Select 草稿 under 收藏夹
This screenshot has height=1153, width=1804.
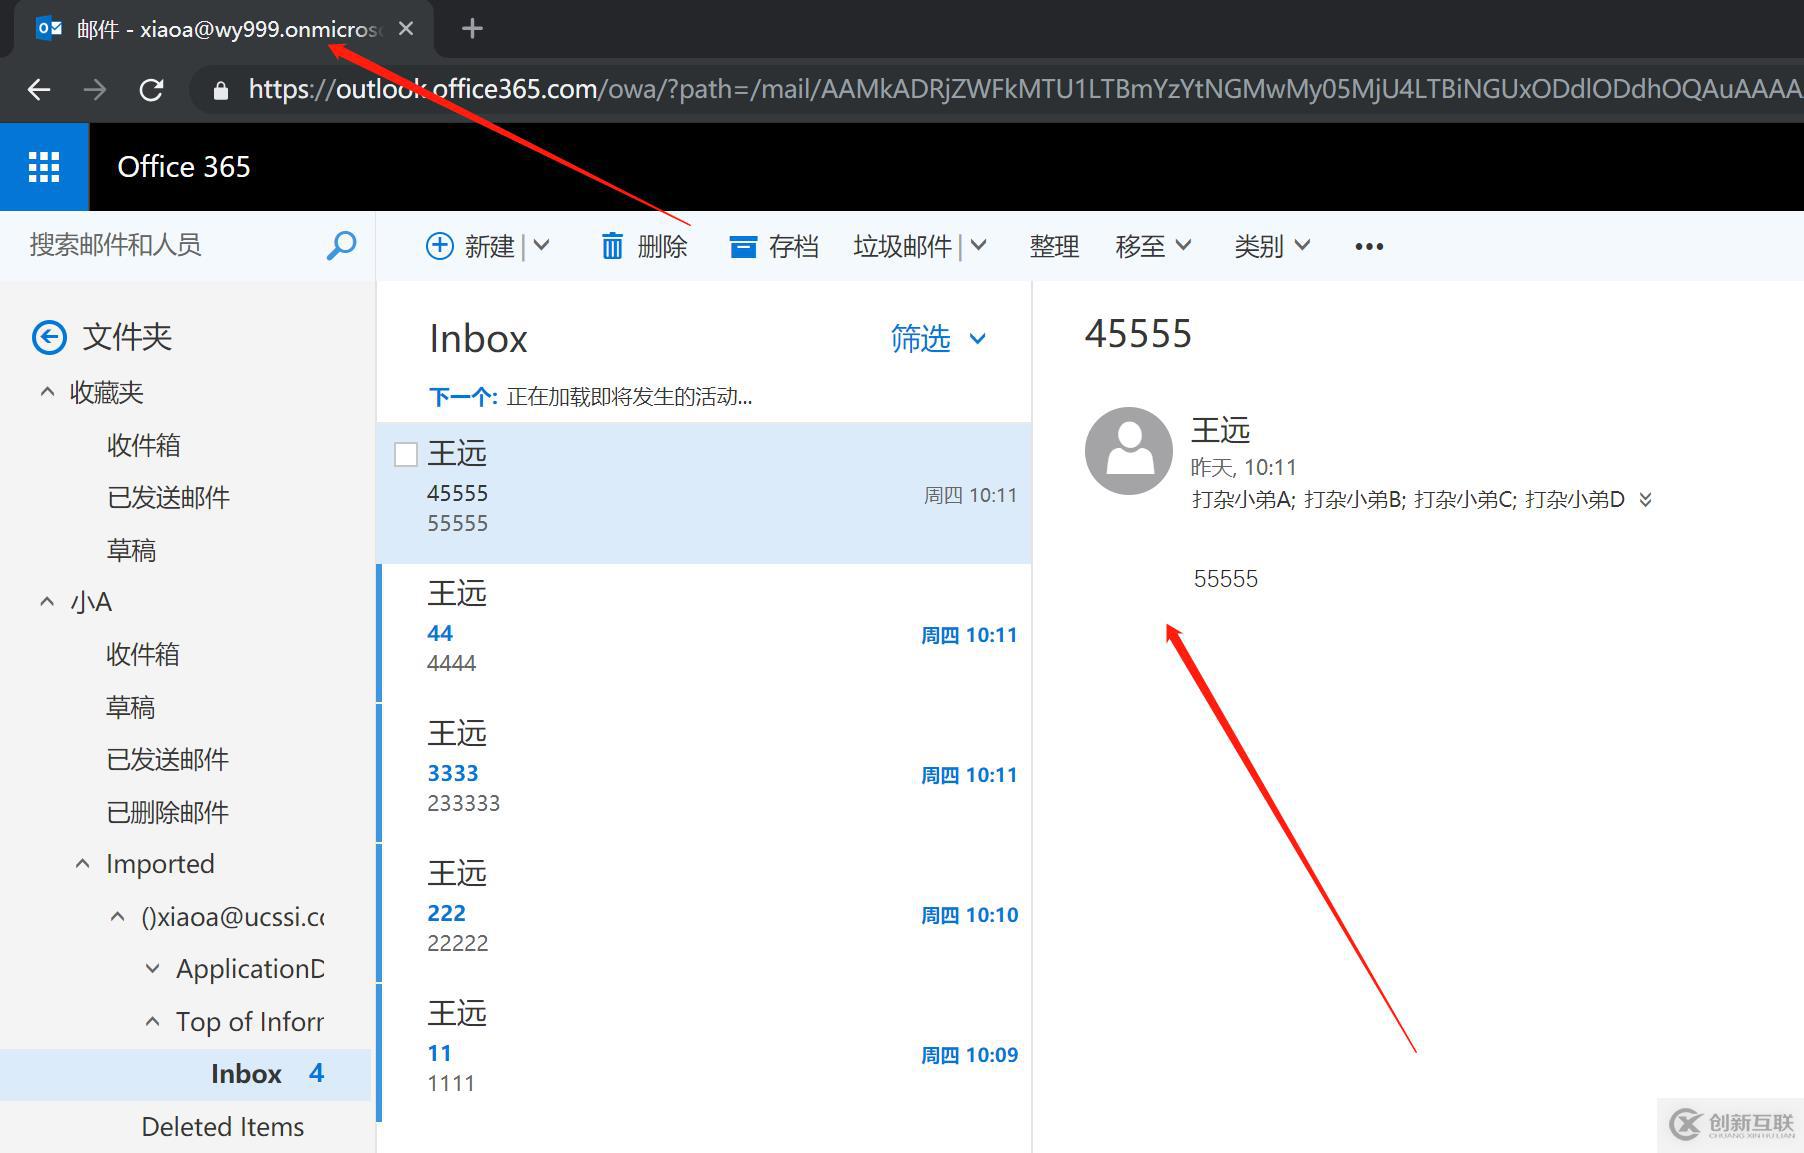pos(131,550)
